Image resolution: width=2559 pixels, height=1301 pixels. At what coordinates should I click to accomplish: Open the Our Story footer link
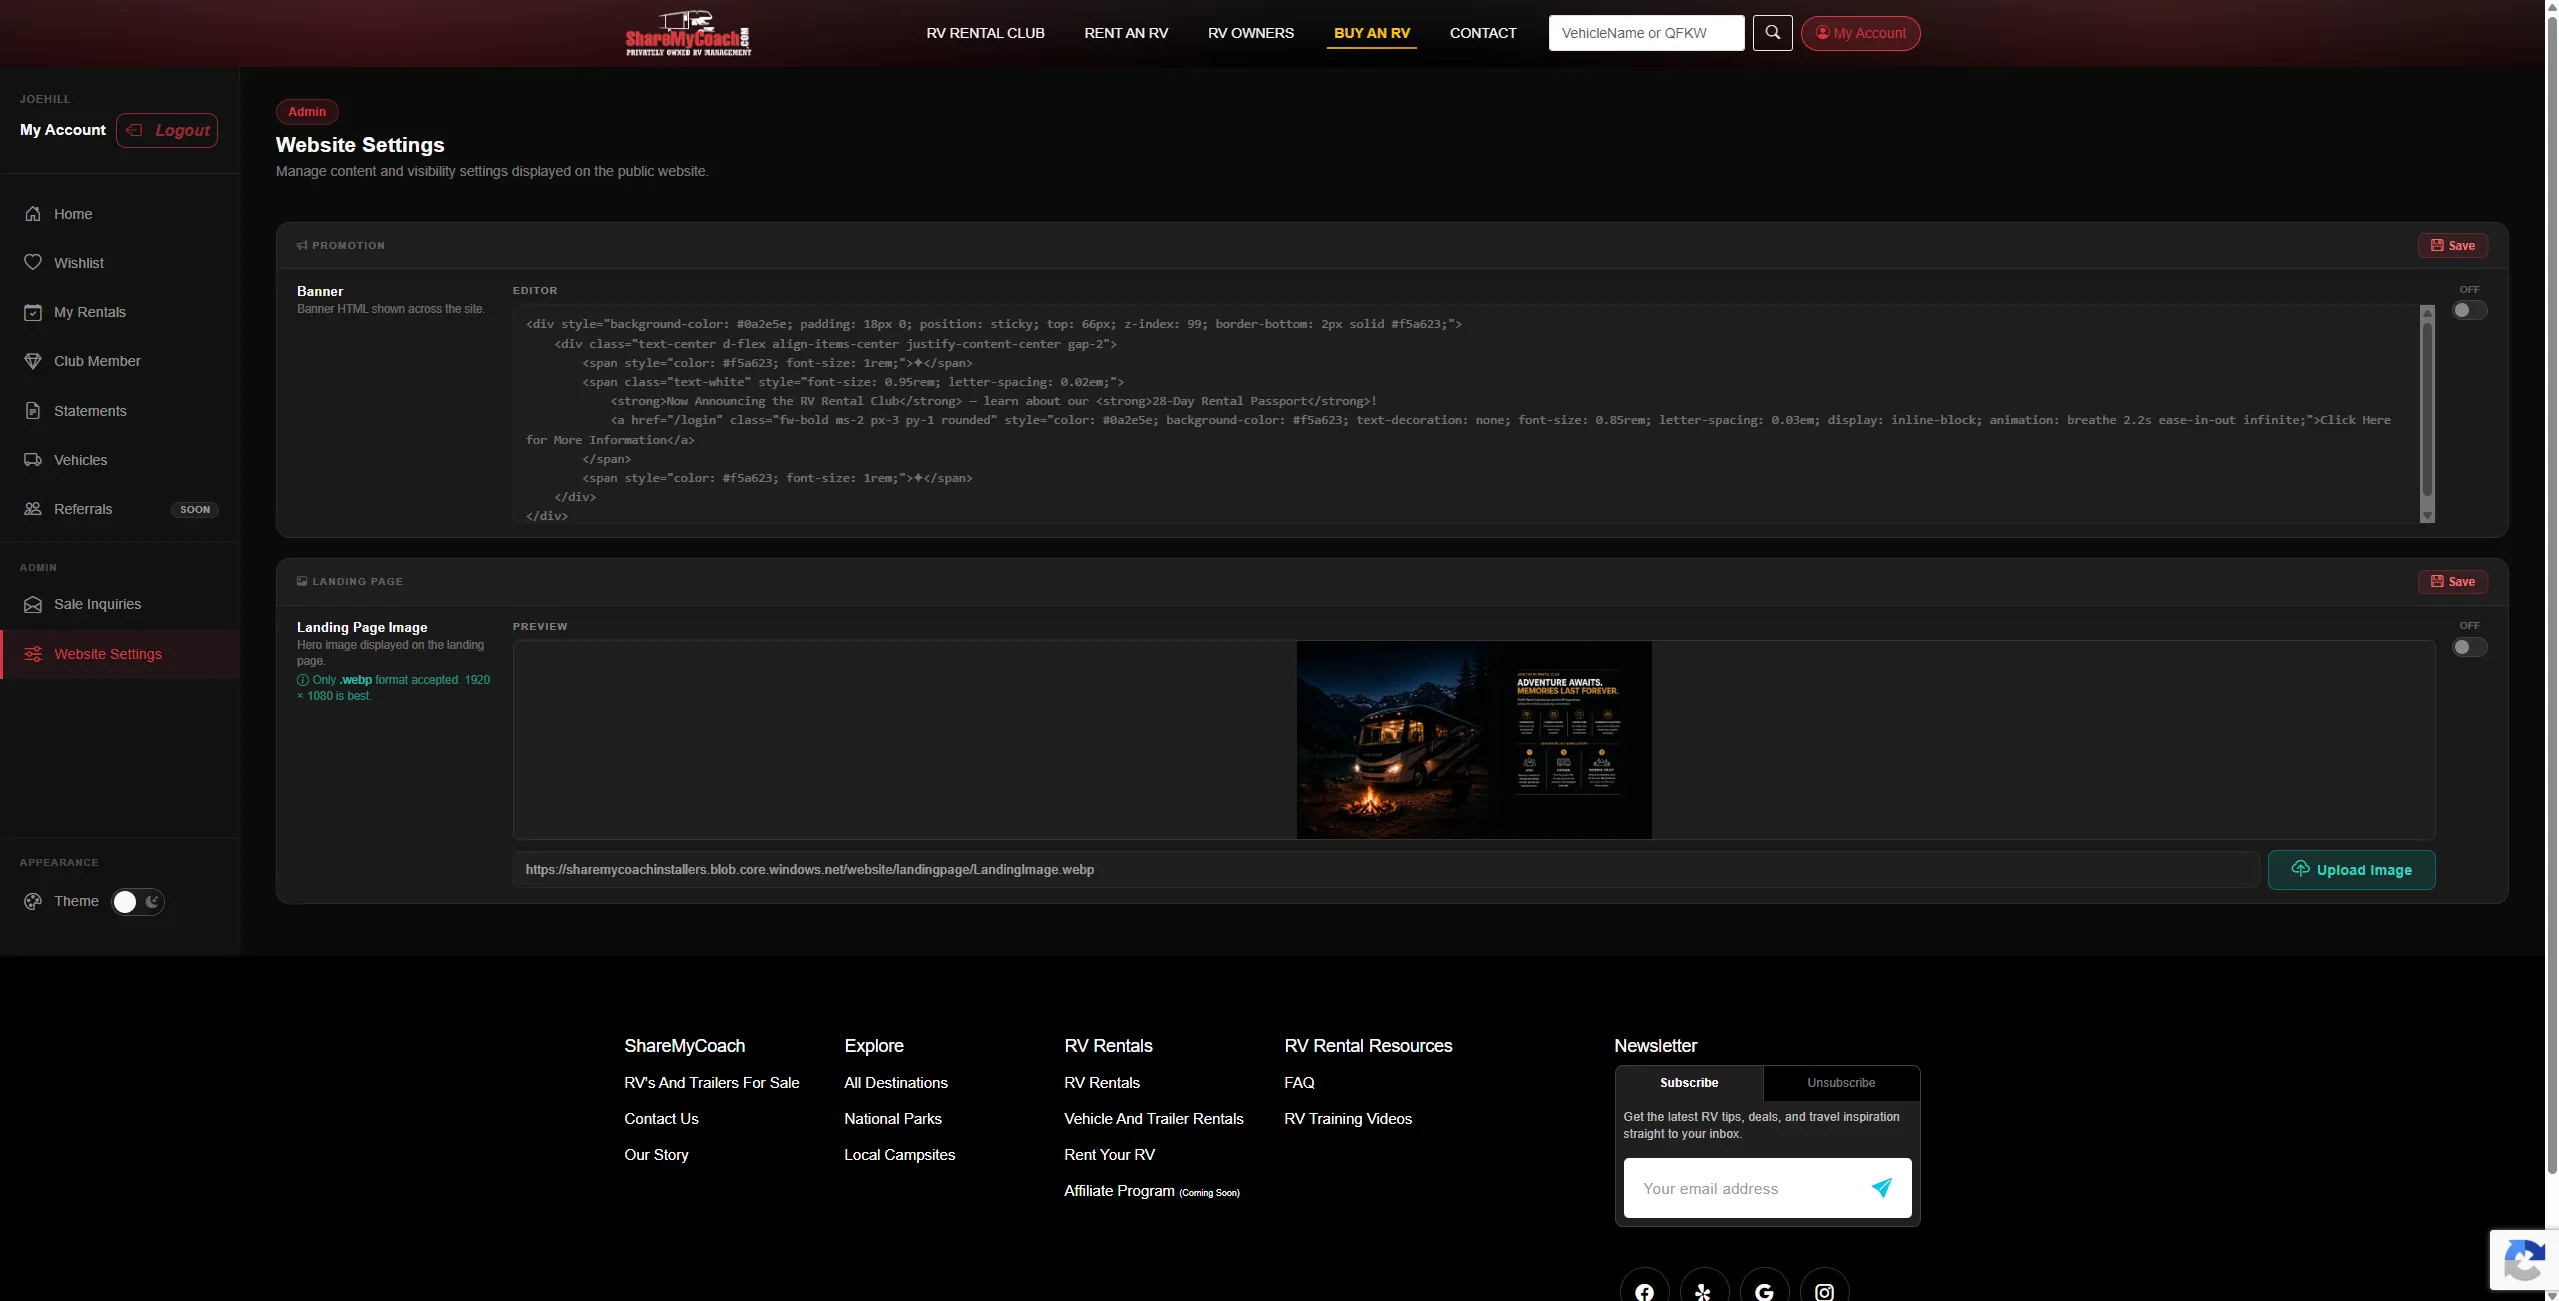(656, 1155)
